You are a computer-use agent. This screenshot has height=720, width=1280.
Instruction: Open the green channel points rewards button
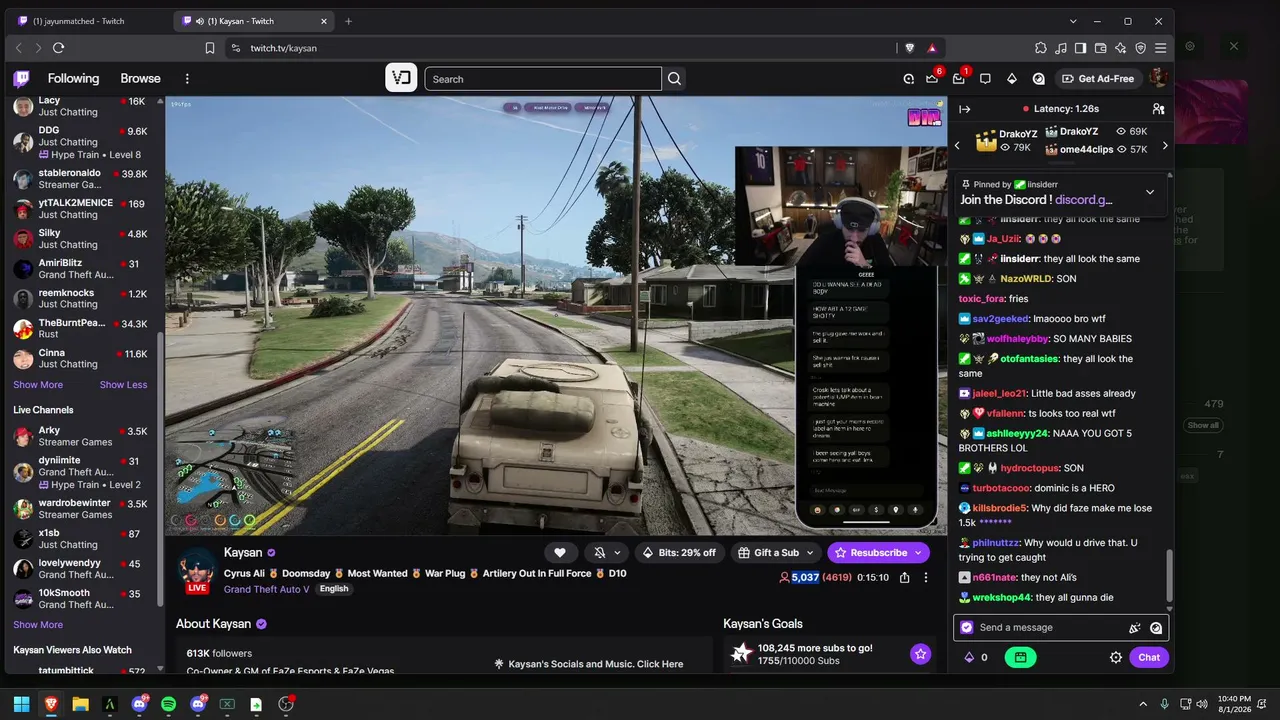[1020, 657]
